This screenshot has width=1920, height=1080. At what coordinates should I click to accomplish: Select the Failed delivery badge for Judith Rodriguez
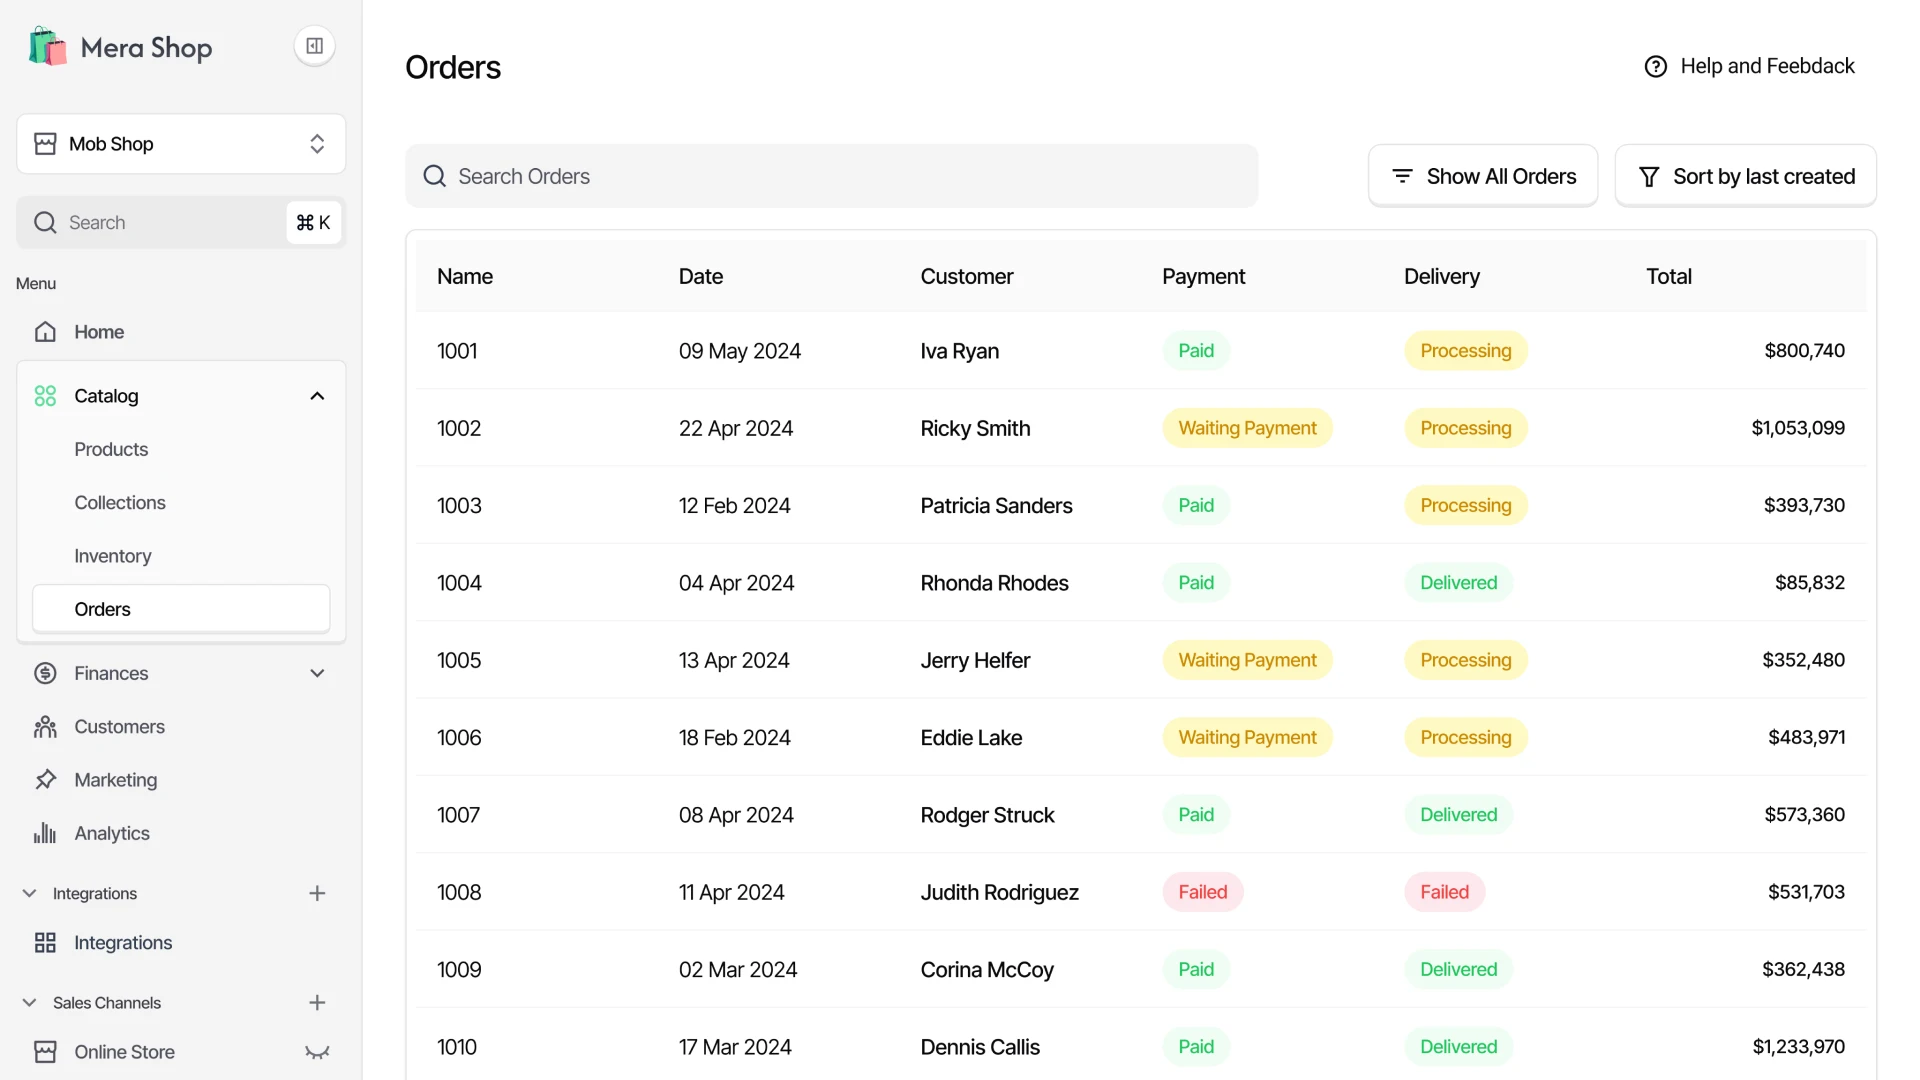(x=1444, y=891)
